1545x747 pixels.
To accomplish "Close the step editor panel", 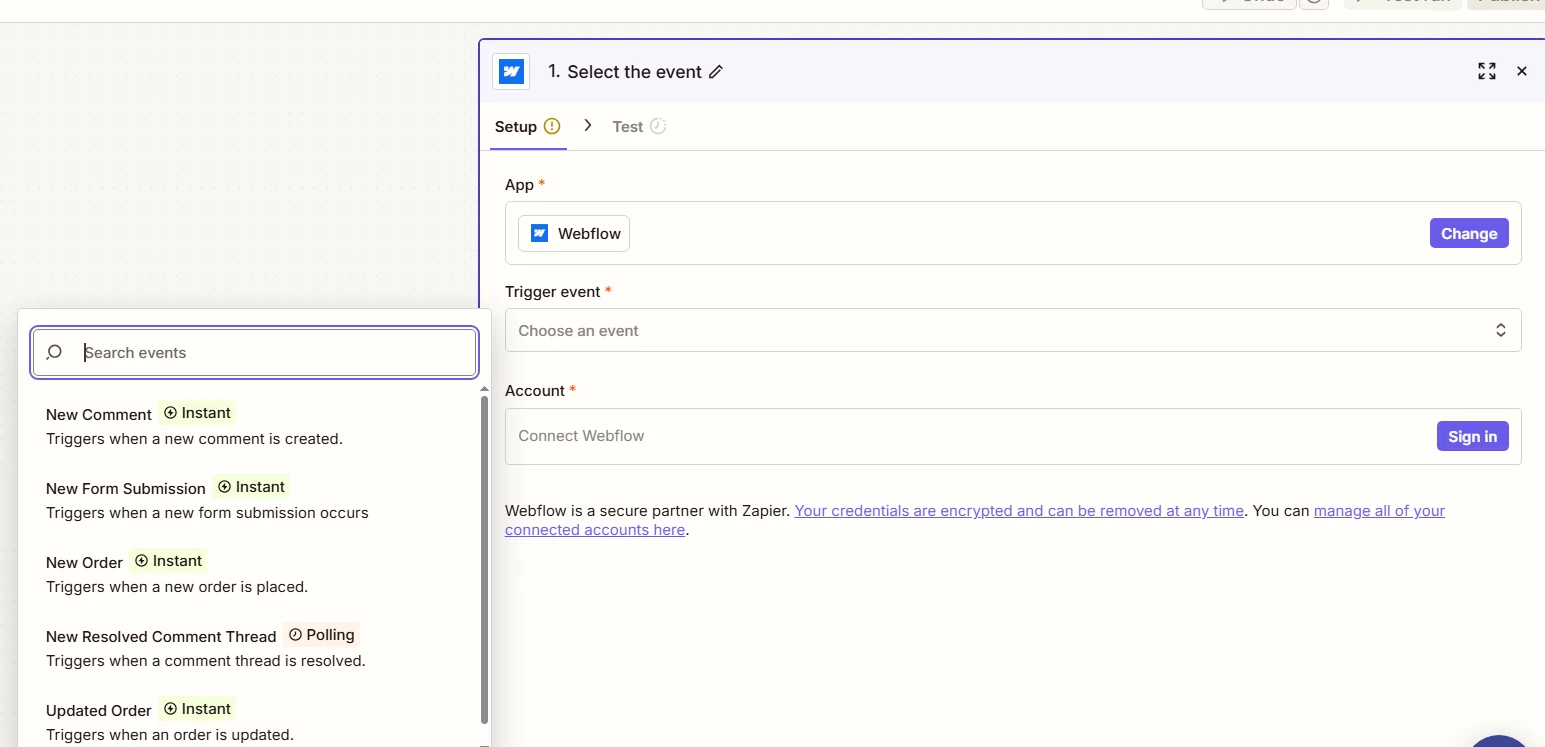I will coord(1522,71).
